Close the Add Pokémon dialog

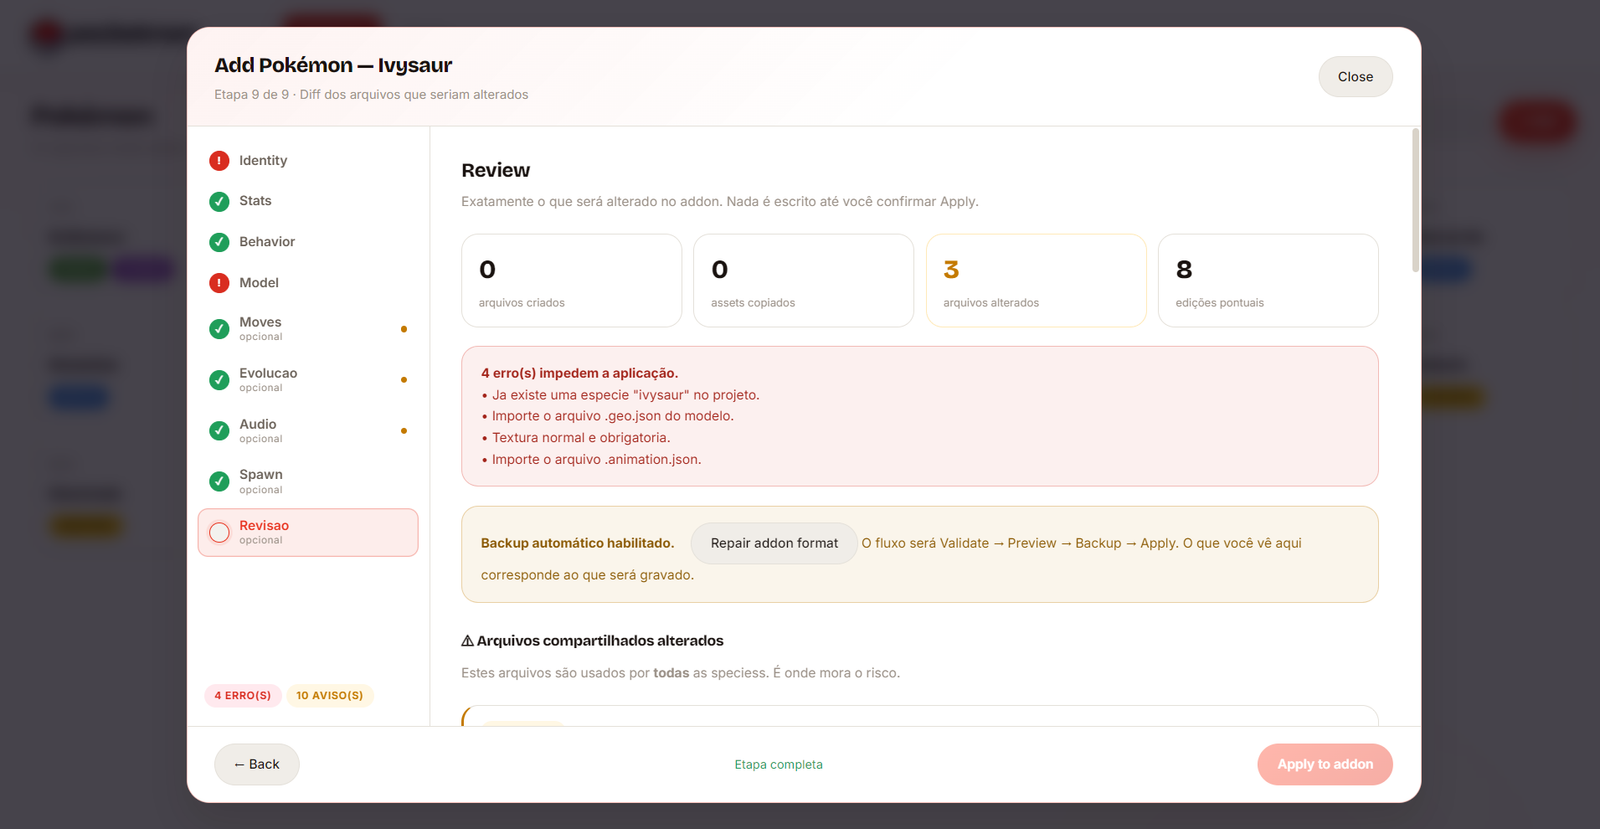pyautogui.click(x=1355, y=77)
